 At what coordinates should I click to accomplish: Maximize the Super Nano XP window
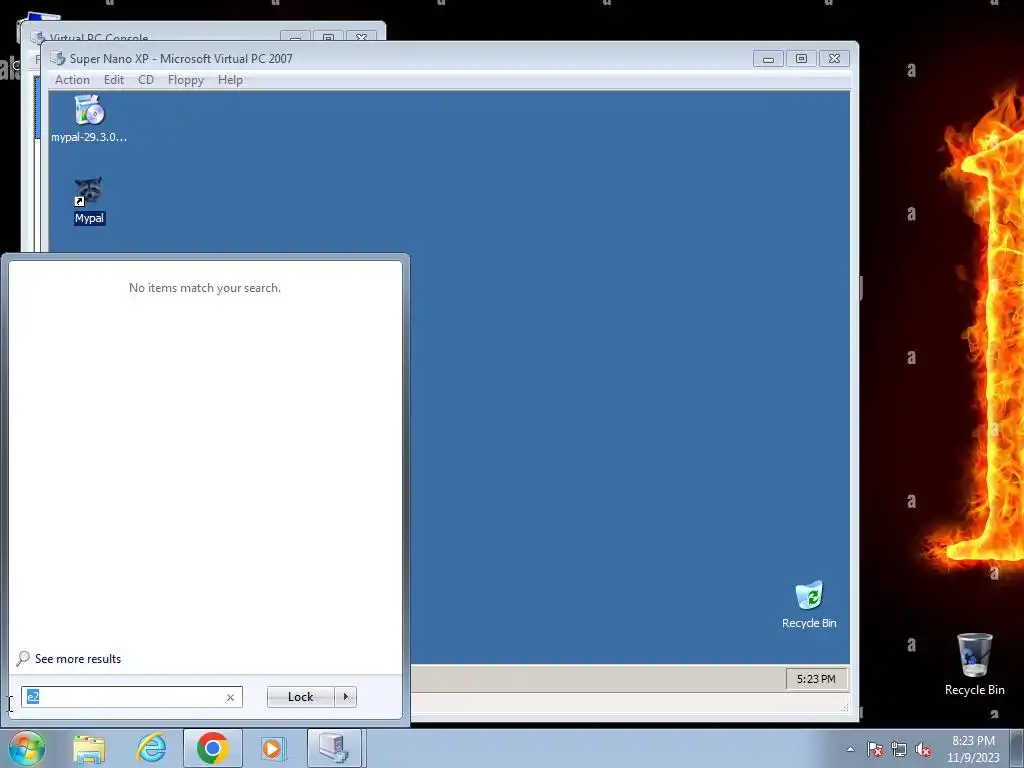pos(801,59)
